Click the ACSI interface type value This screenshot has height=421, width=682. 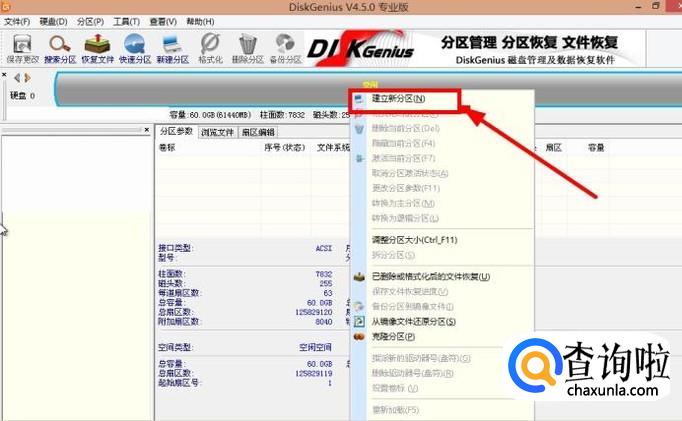tap(324, 248)
